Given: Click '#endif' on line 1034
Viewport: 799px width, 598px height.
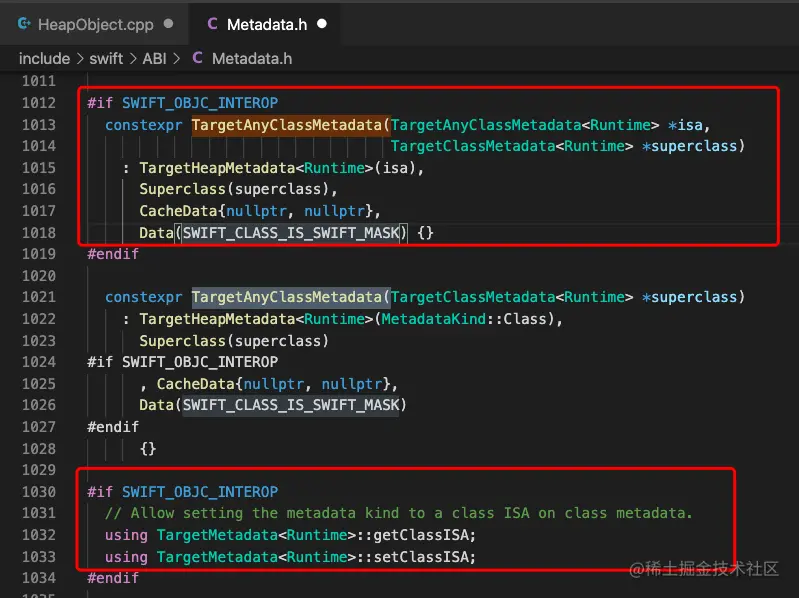Looking at the screenshot, I should pyautogui.click(x=113, y=578).
